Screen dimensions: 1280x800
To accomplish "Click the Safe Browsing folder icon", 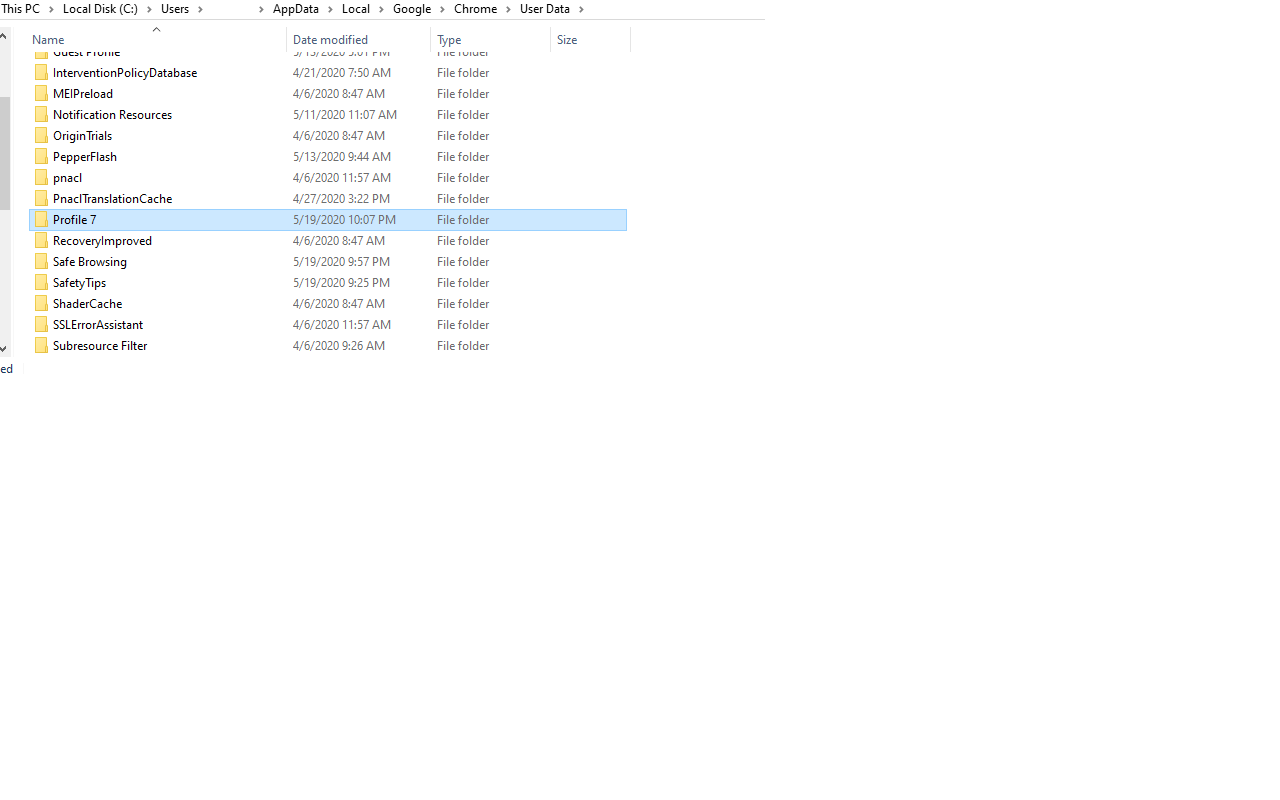I will coord(41,261).
